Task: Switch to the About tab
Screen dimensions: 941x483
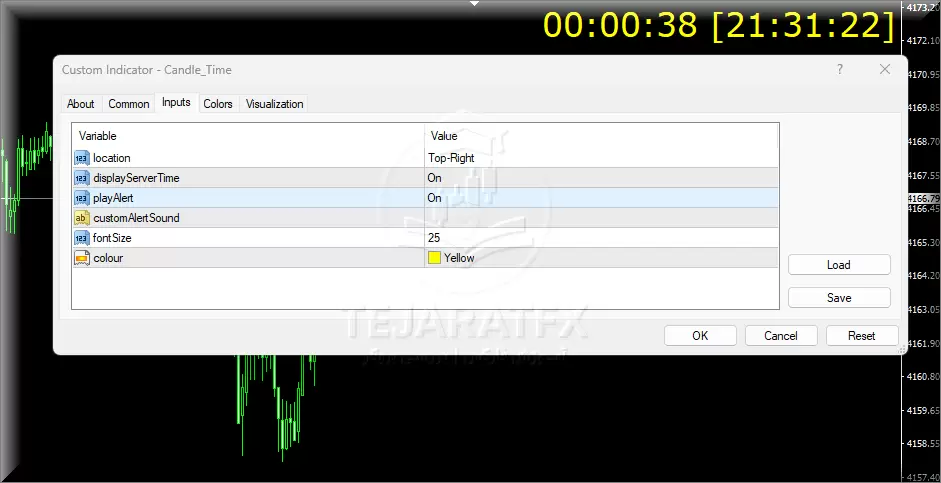Action: [x=80, y=104]
